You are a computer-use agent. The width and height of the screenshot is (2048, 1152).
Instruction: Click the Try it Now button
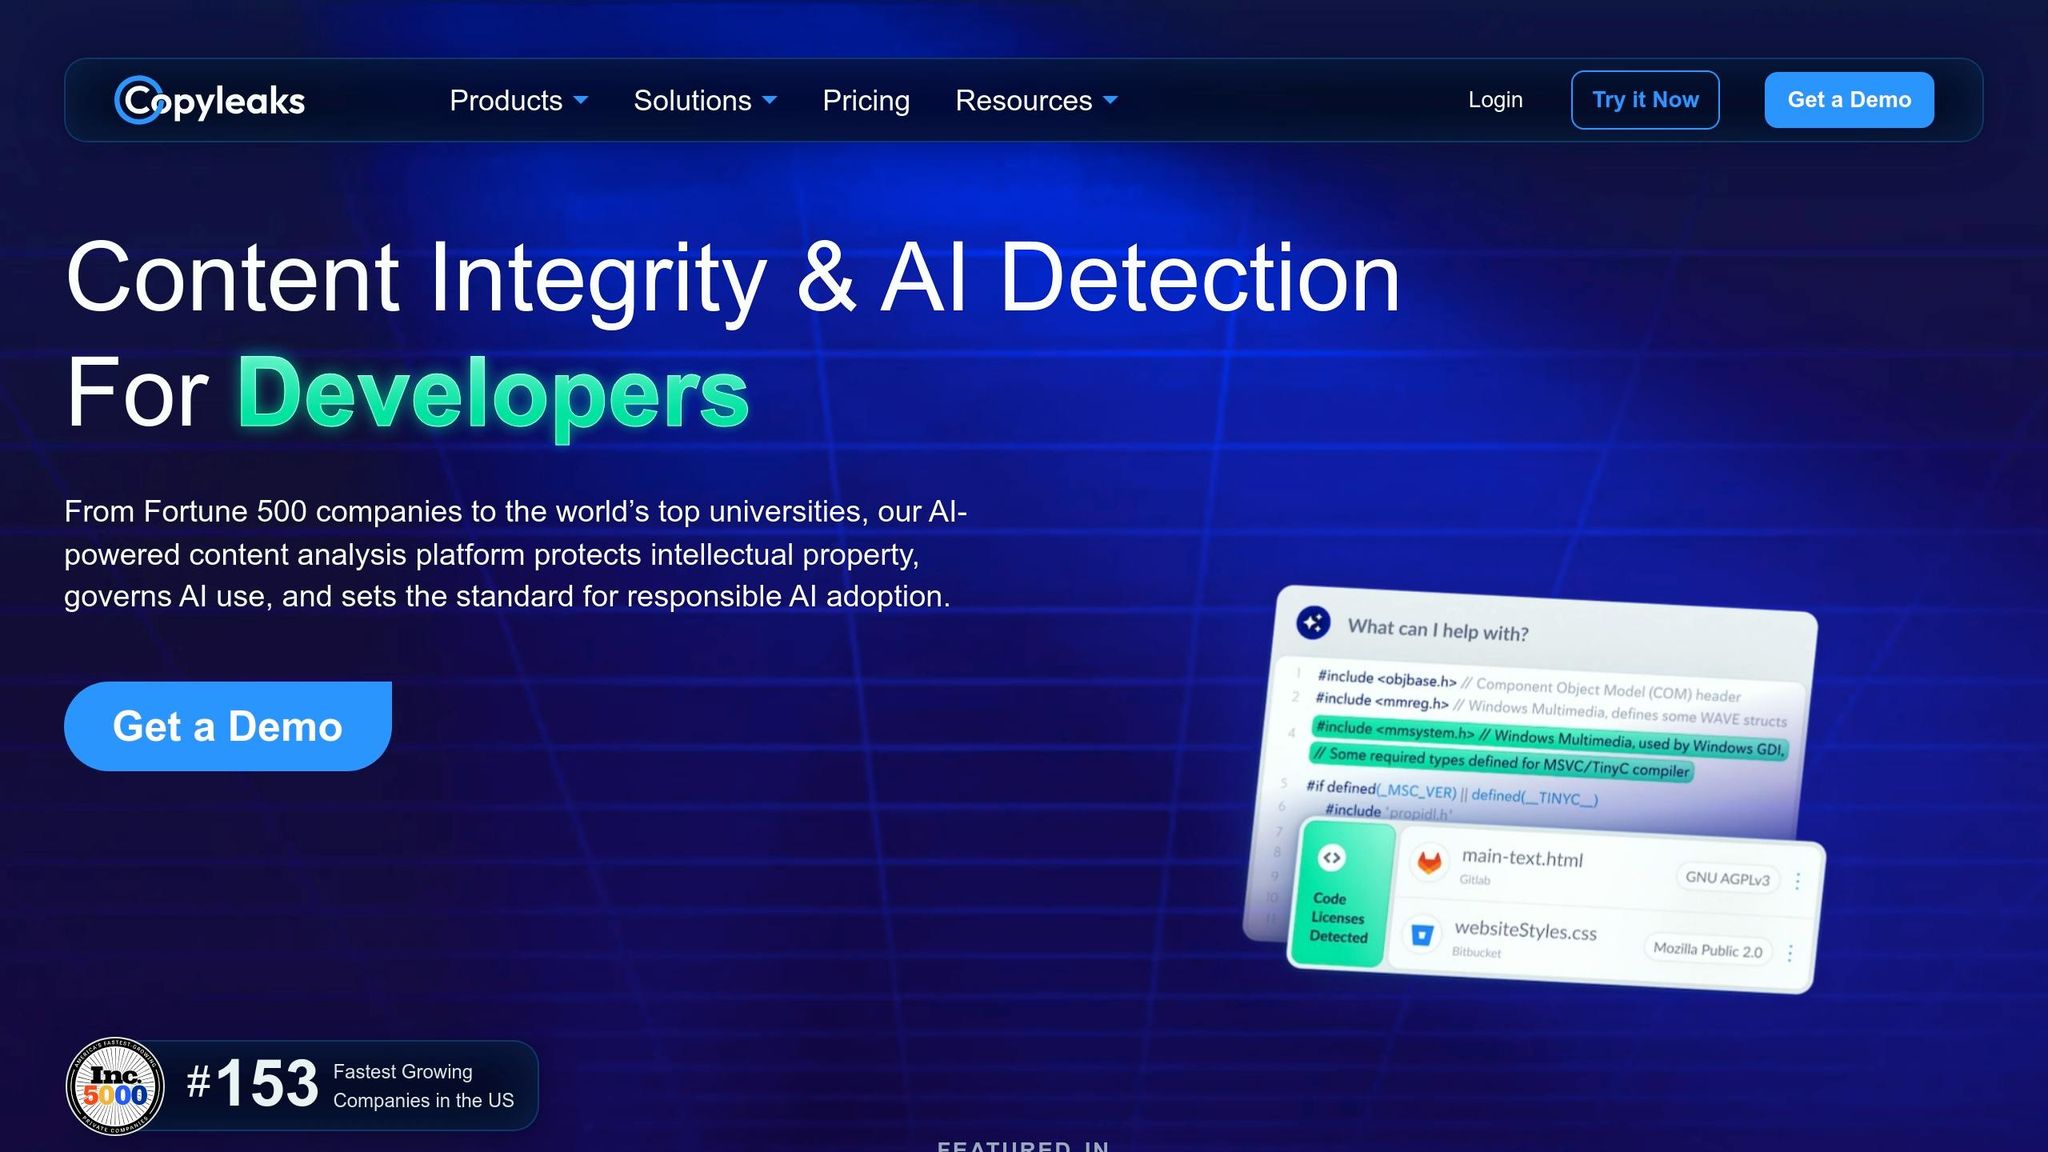click(x=1645, y=100)
